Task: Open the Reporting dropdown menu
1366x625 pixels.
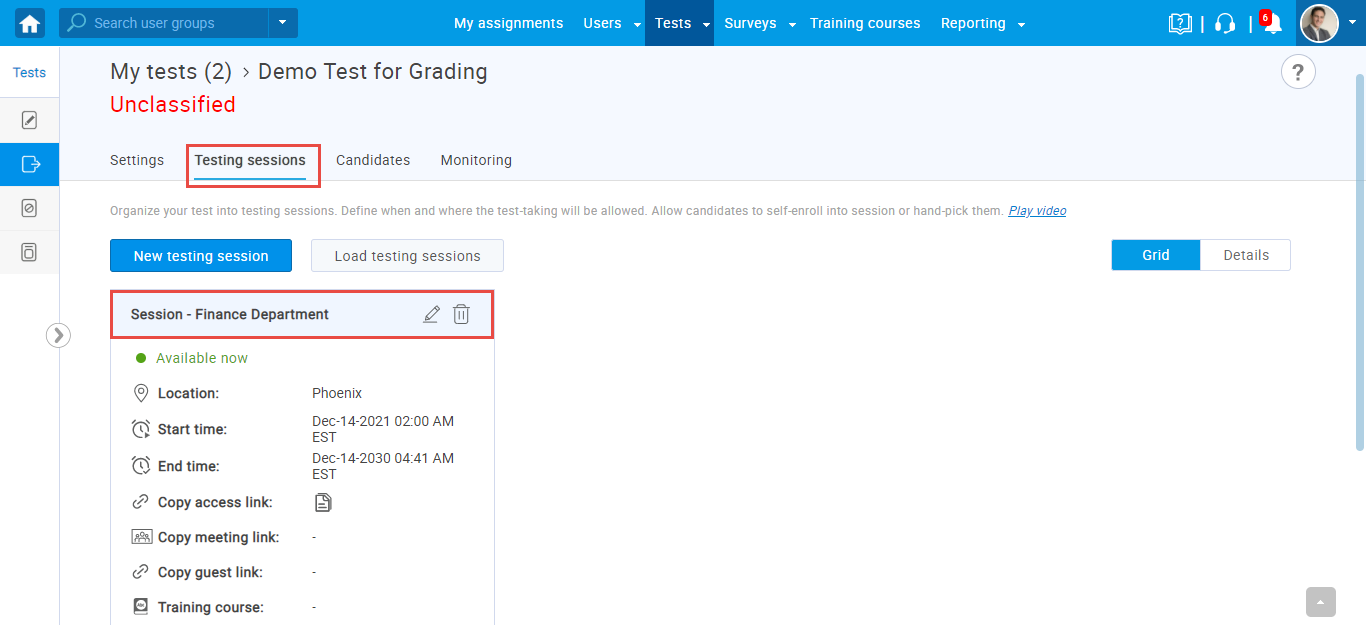Action: pos(982,23)
